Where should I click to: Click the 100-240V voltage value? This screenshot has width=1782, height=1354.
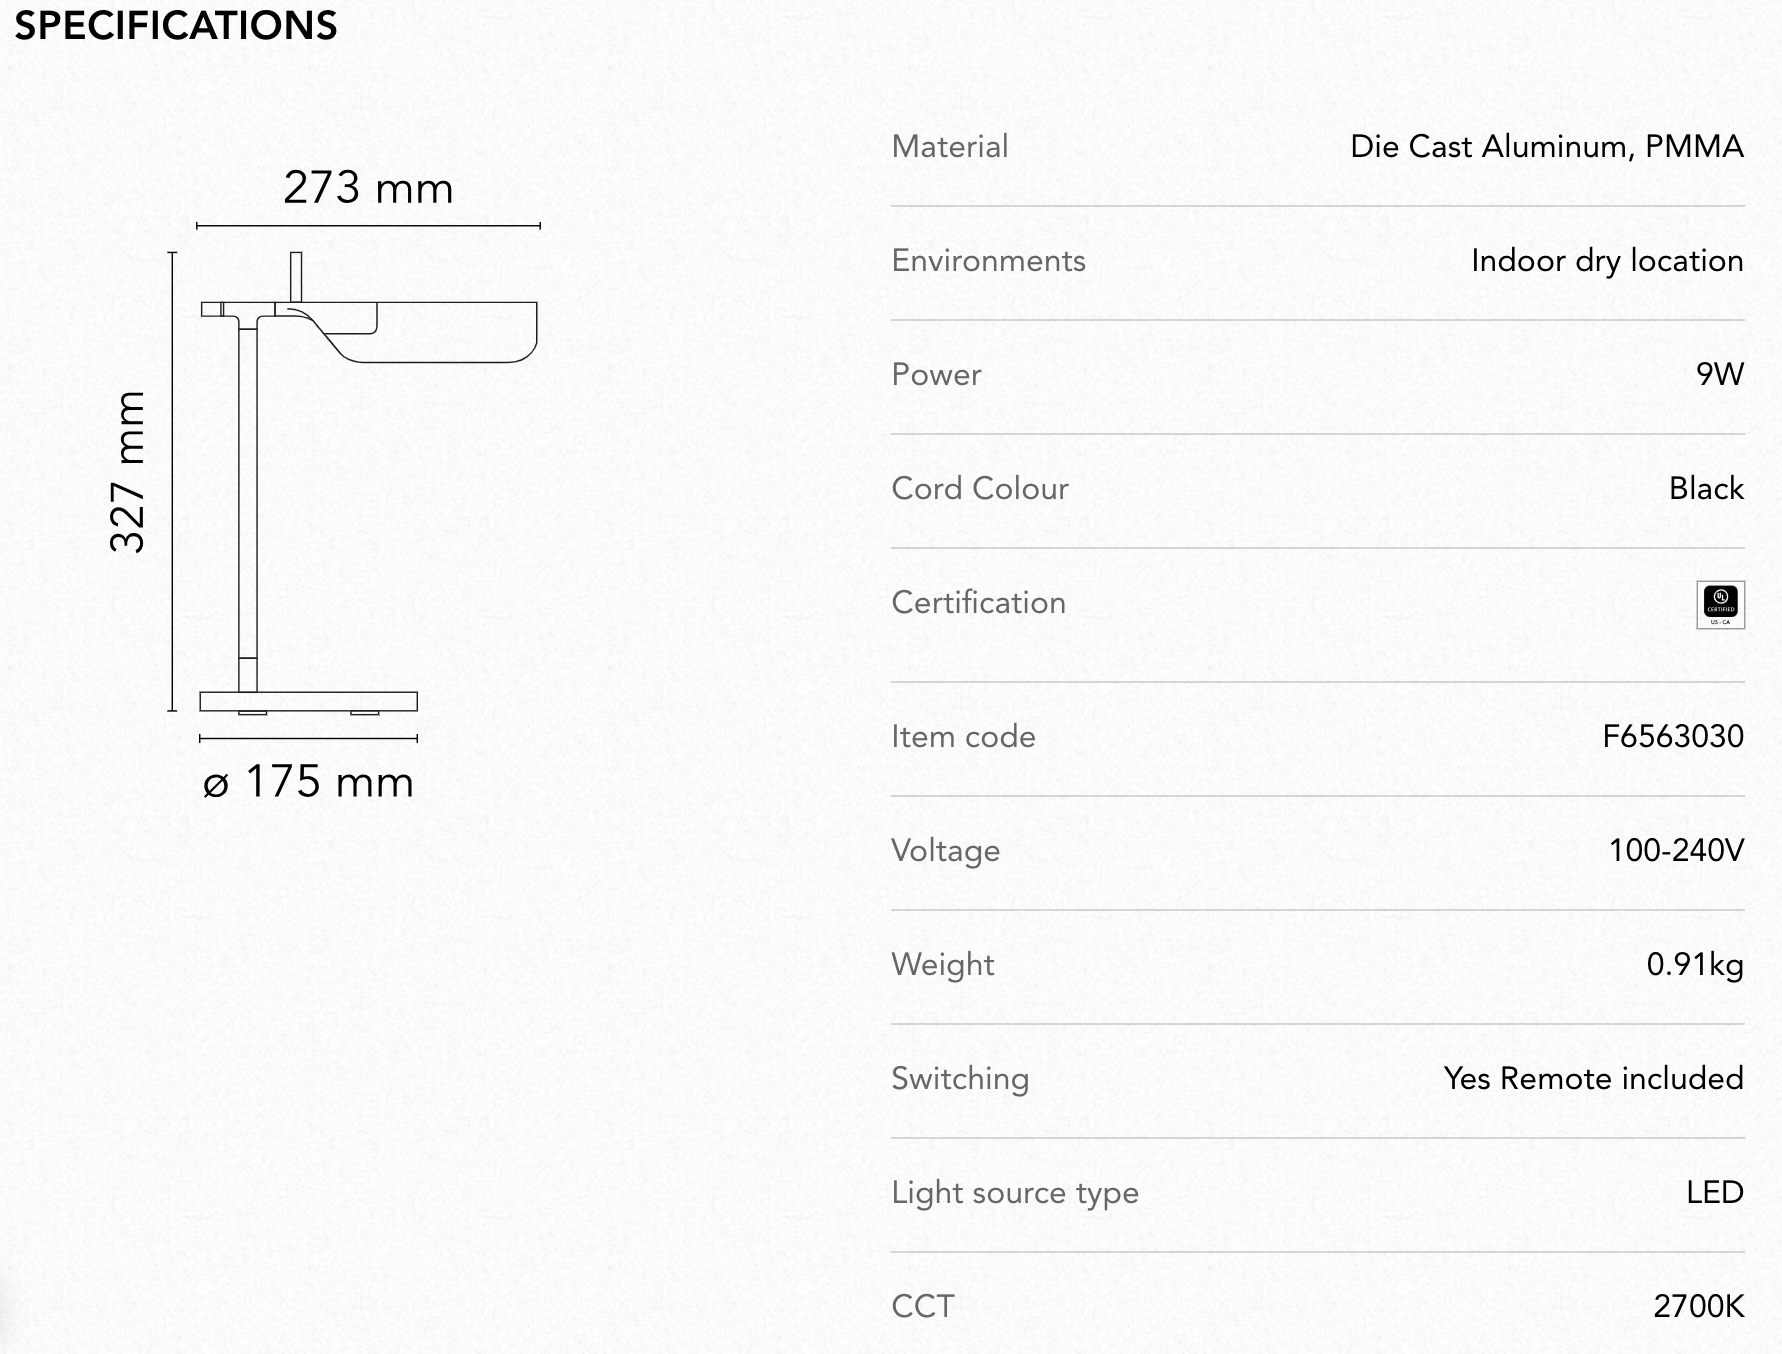(x=1676, y=851)
